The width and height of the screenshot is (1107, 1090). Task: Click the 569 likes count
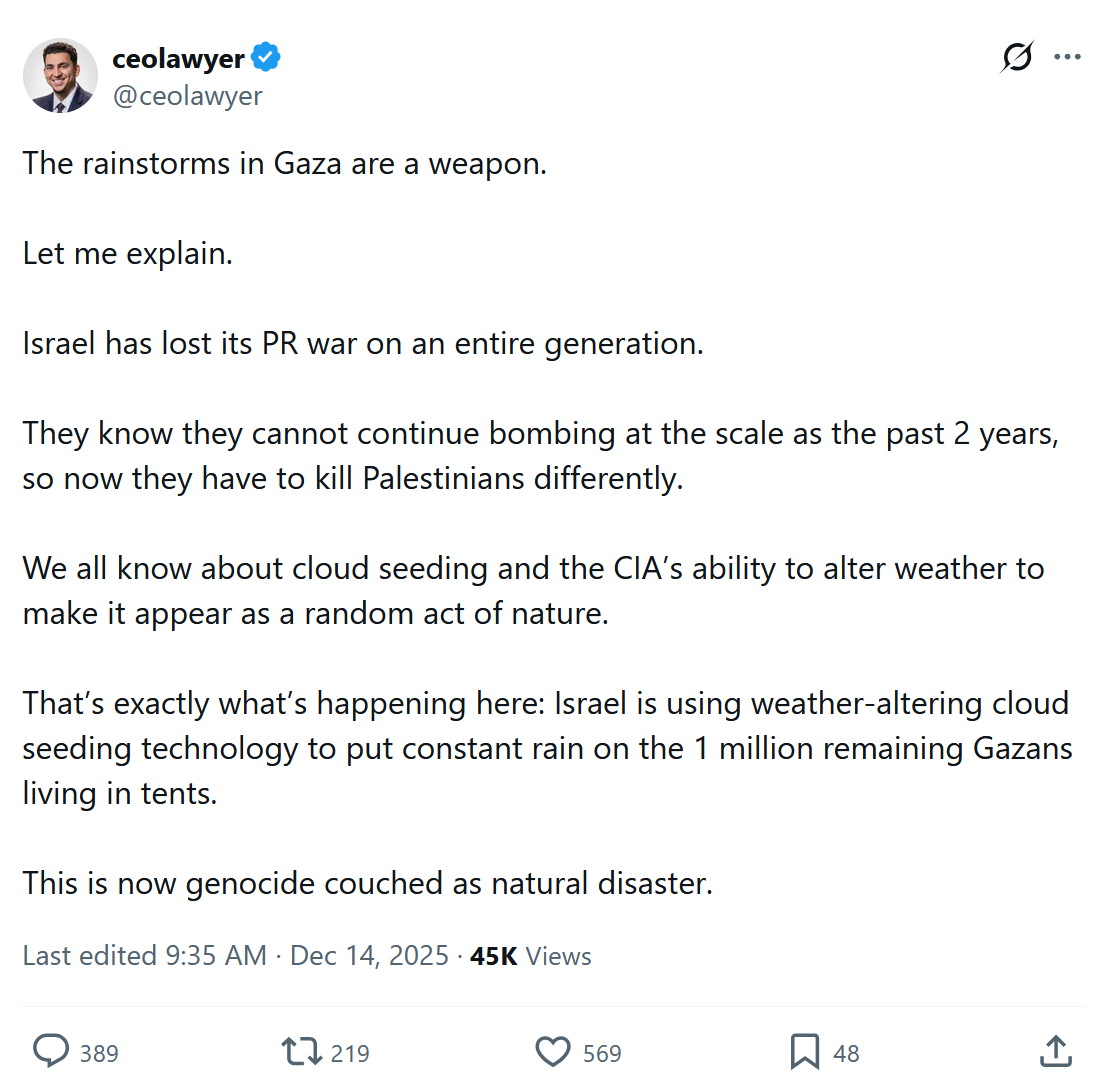click(x=602, y=1053)
